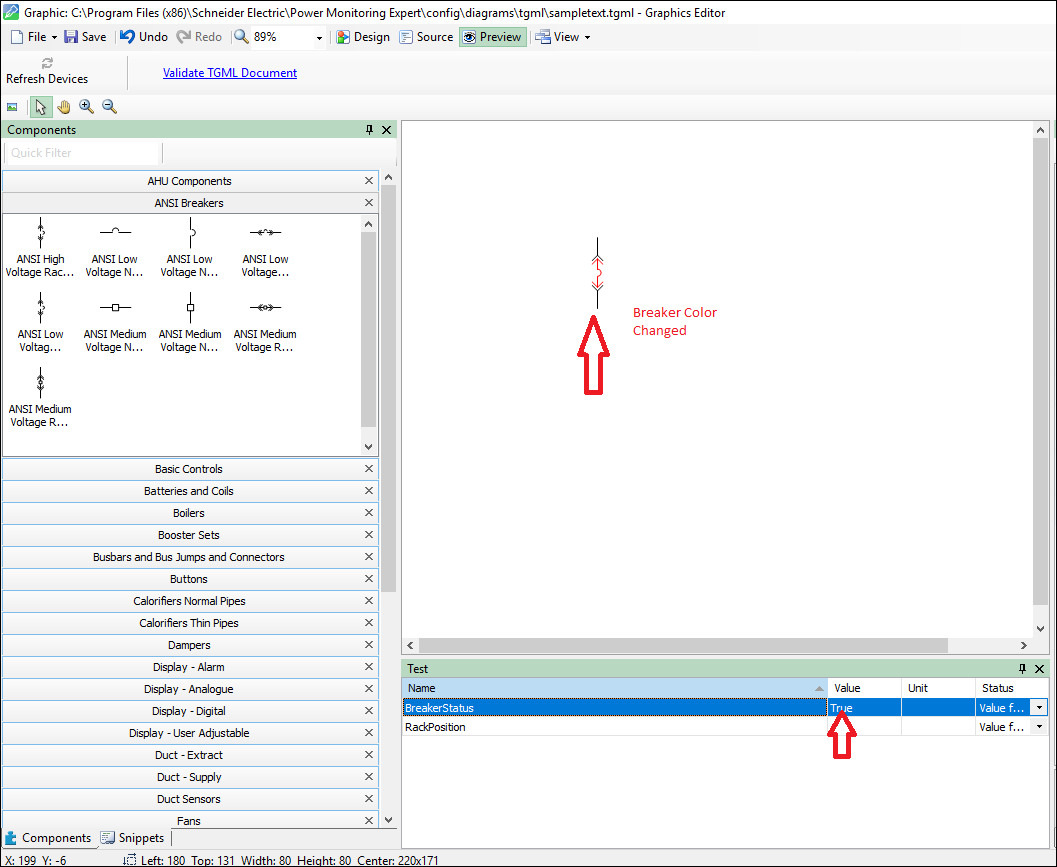Click the Refresh Devices icon
Viewport: 1057px width, 867px height.
(47, 63)
